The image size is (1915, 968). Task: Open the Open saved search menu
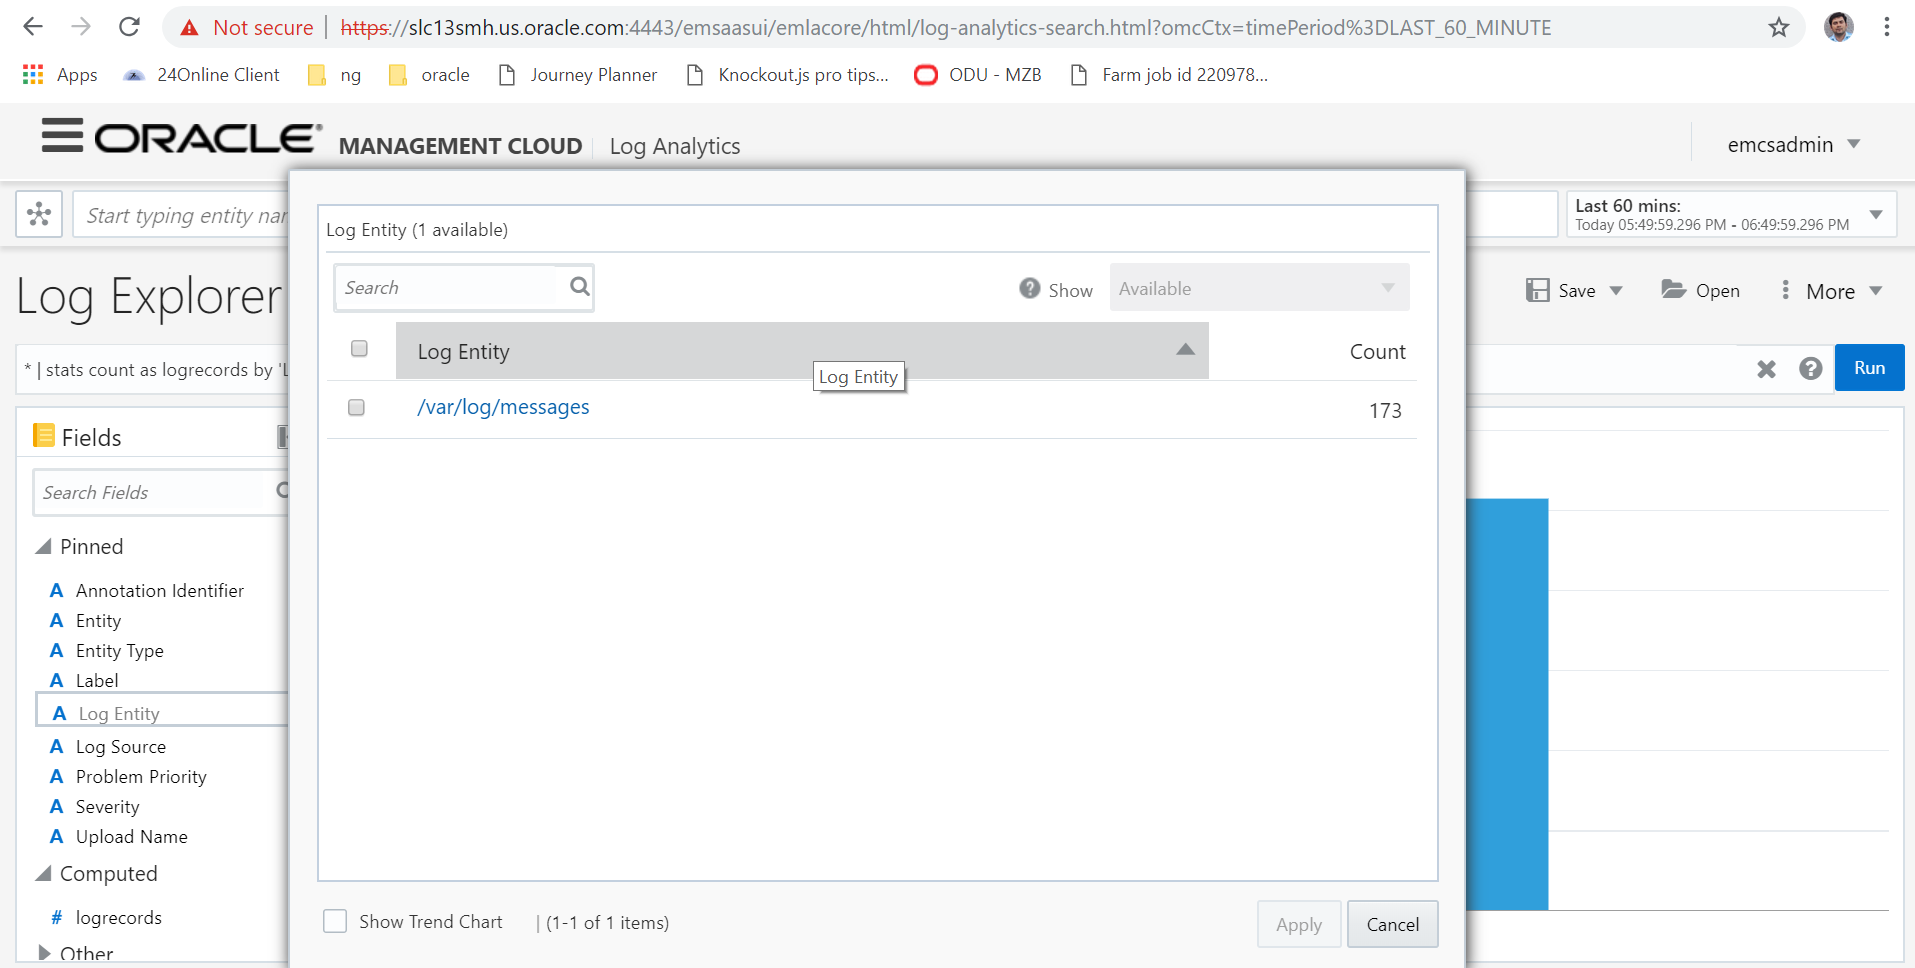pos(1700,291)
